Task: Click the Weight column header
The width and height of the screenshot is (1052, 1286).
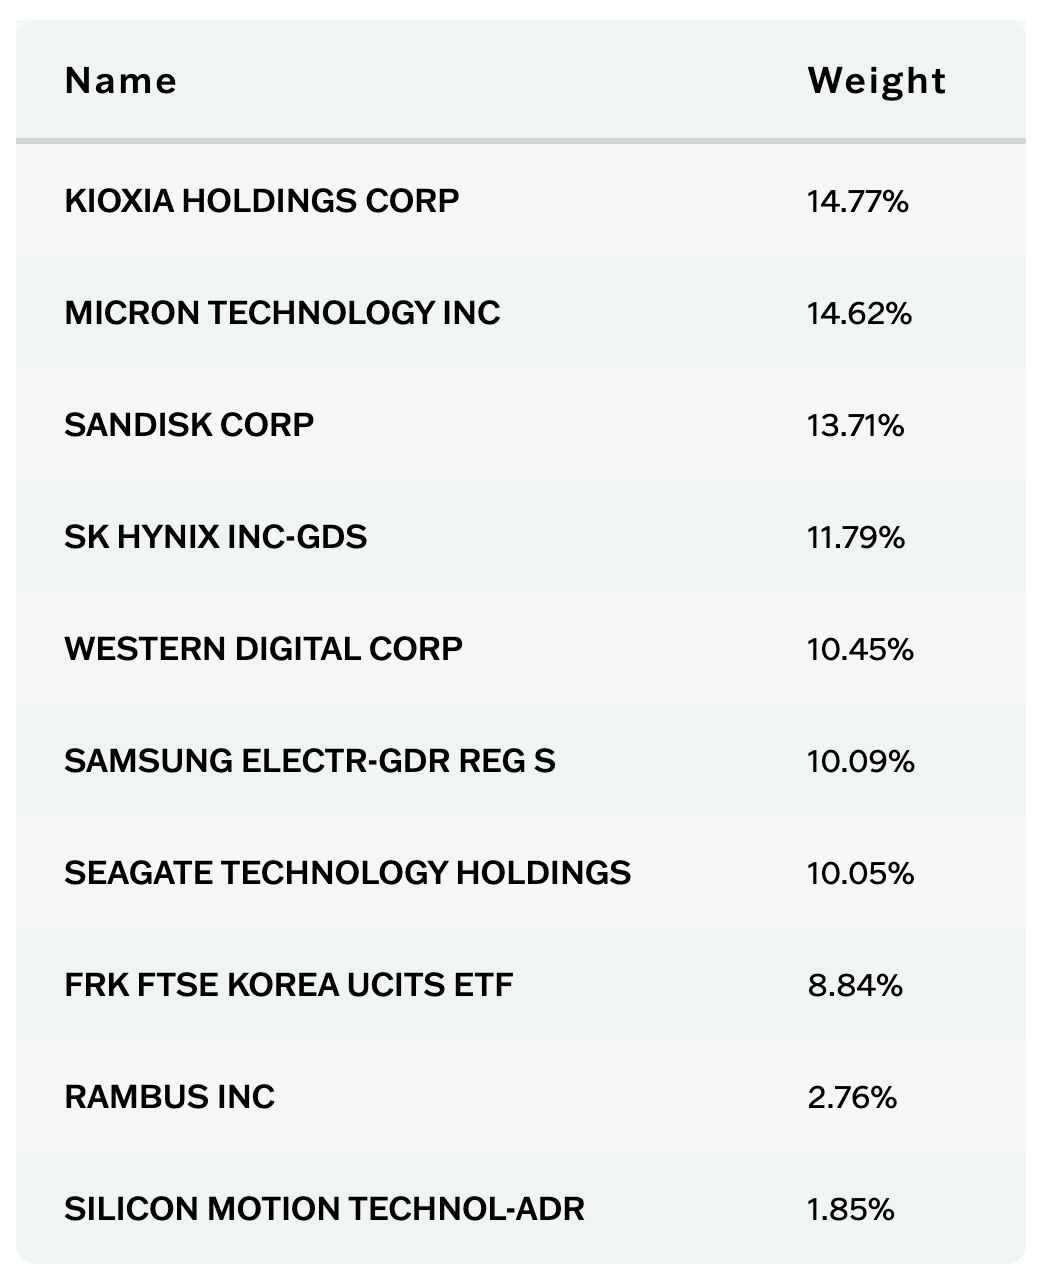Action: (x=877, y=81)
